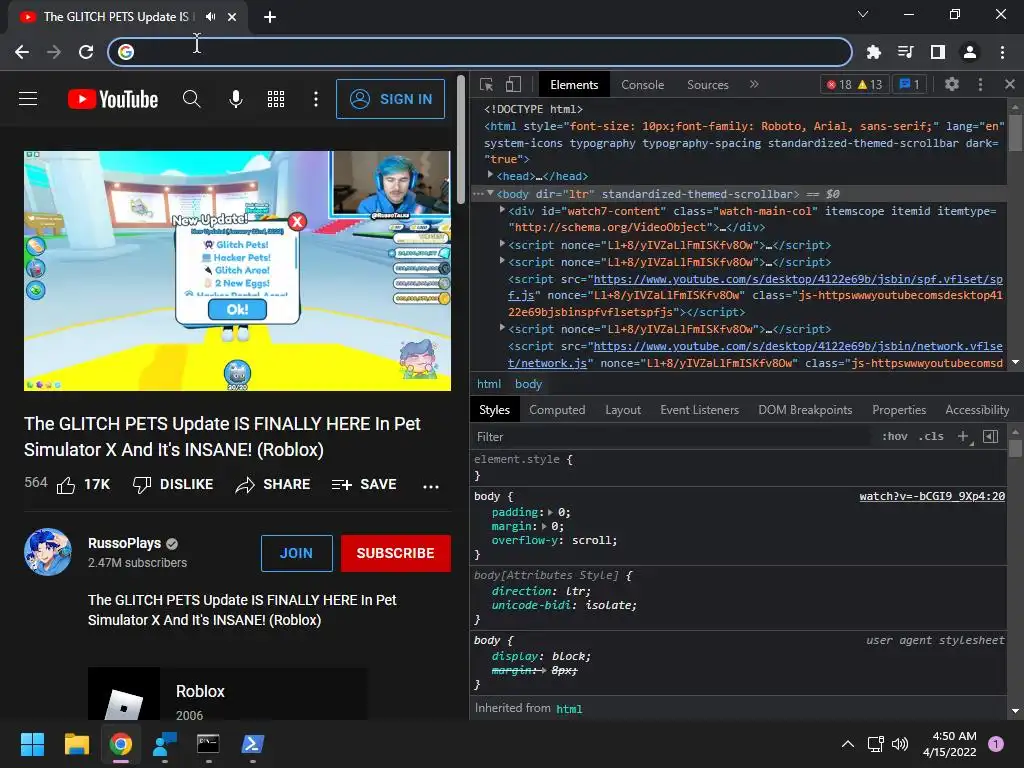The image size is (1024, 768).
Task: Open YouTube settings three-dot menu
Action: point(316,99)
